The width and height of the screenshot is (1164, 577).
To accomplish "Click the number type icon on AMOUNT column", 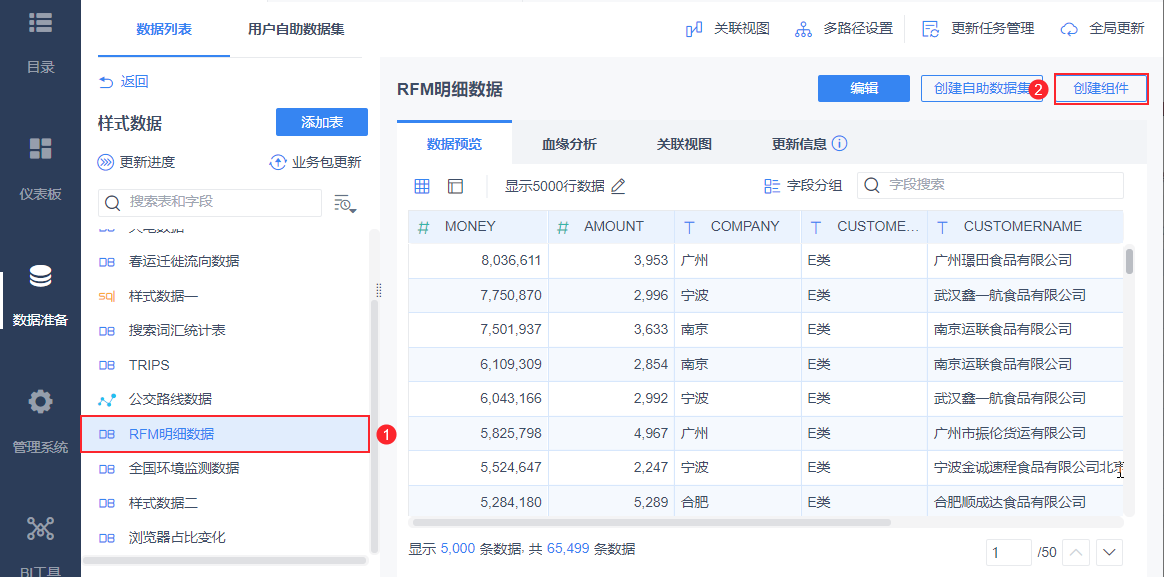I will 563,227.
